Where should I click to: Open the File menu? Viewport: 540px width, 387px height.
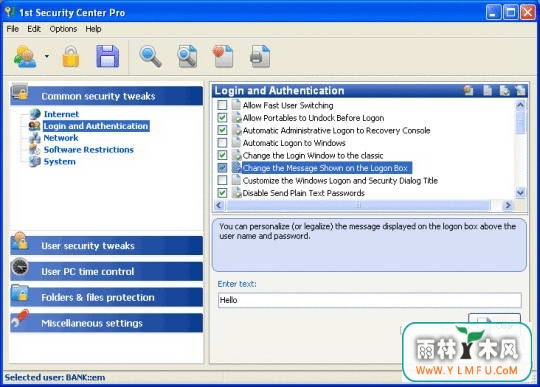[x=12, y=29]
